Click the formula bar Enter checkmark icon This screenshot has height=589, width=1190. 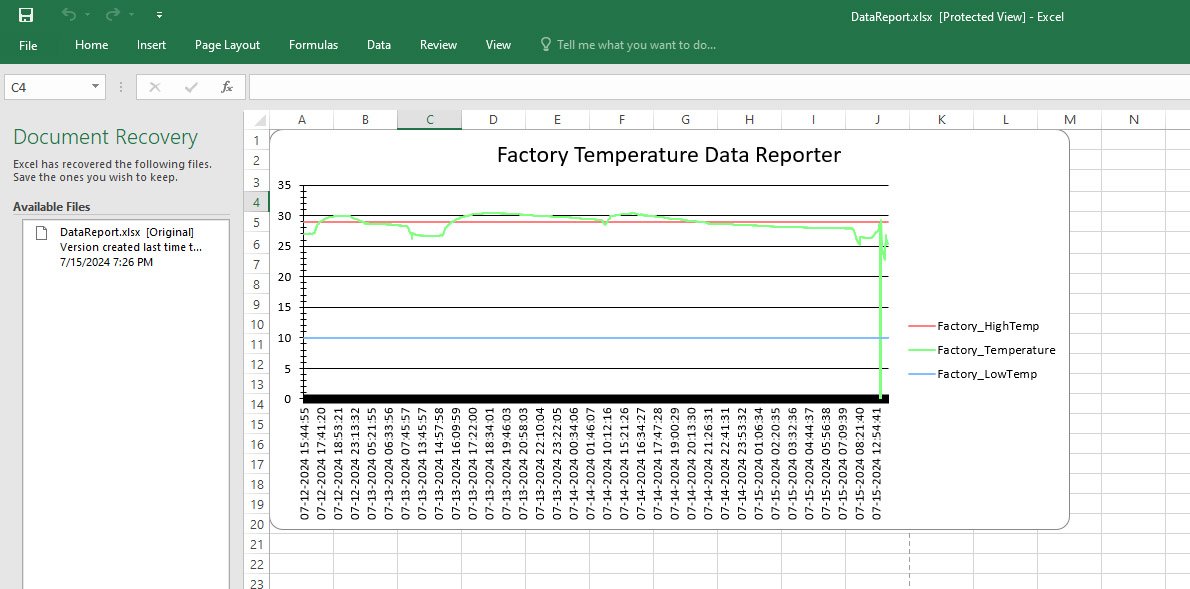click(190, 87)
